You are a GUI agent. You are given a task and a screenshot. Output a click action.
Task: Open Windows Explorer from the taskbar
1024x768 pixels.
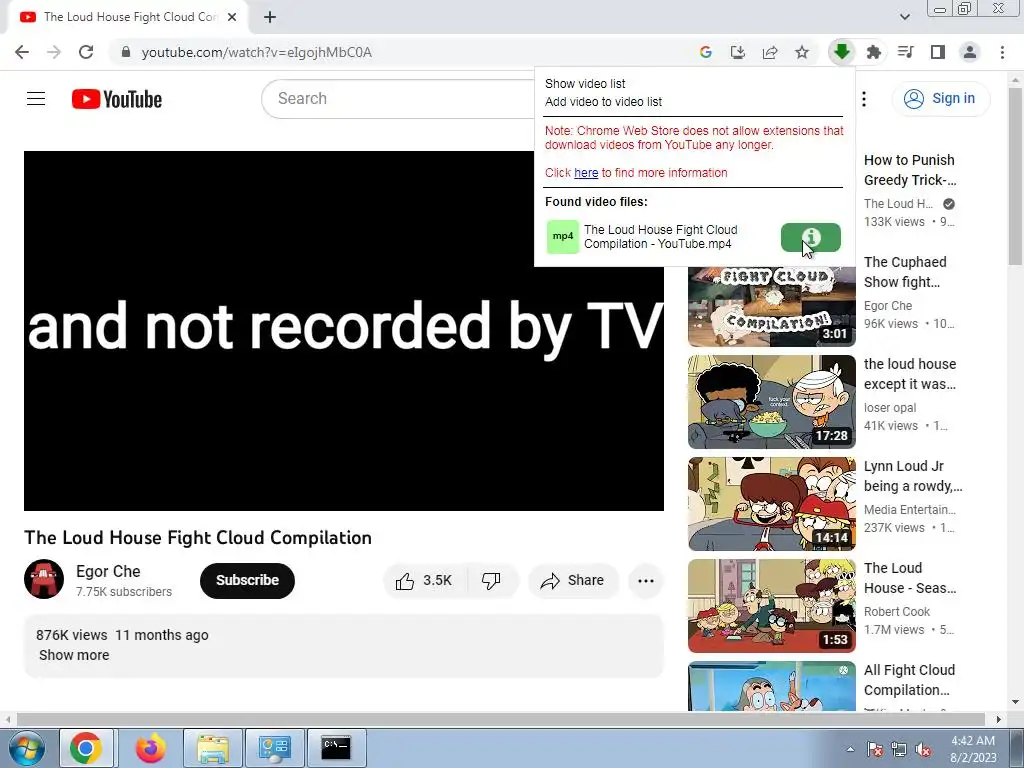click(x=213, y=748)
